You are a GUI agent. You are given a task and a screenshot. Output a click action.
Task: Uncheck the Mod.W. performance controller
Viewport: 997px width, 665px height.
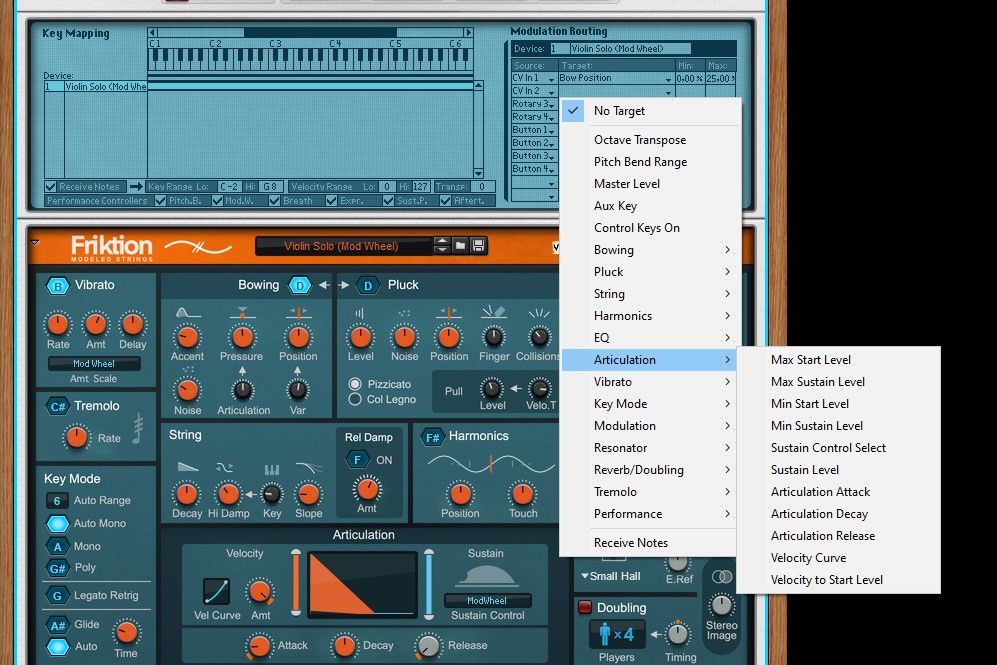coord(216,200)
